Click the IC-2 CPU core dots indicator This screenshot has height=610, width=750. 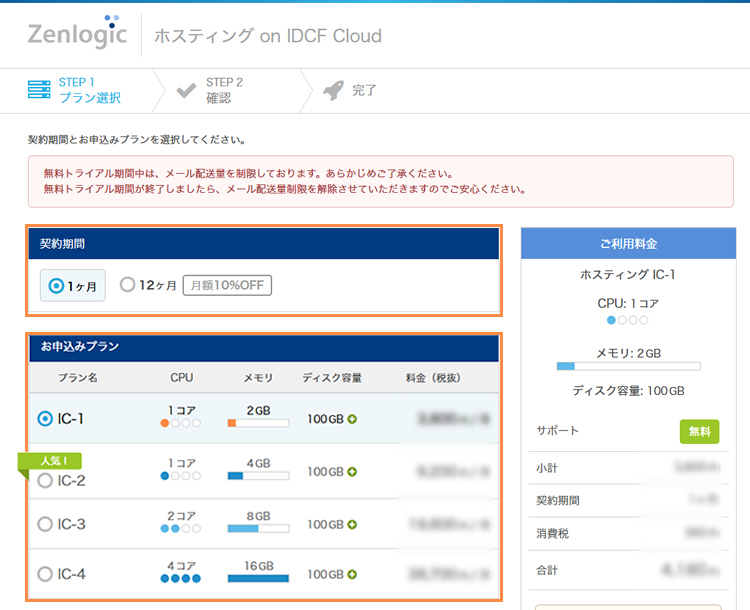pyautogui.click(x=181, y=476)
